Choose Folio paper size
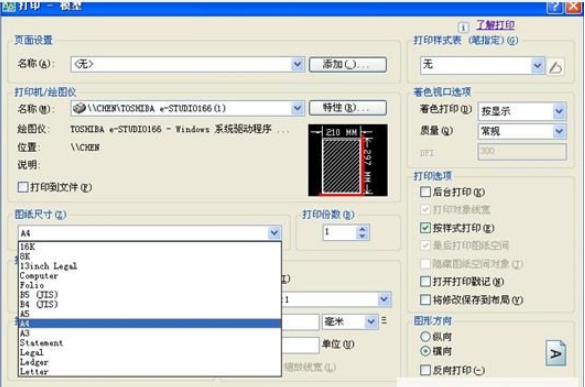 coord(150,285)
